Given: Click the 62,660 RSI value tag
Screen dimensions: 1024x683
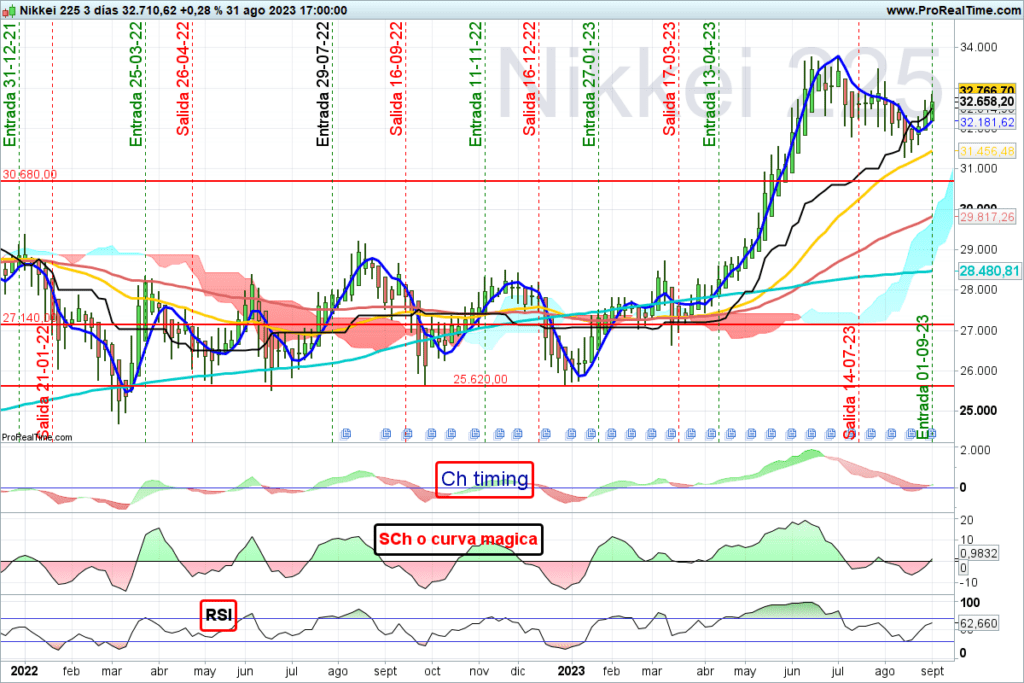Looking at the screenshot, I should tap(978, 624).
